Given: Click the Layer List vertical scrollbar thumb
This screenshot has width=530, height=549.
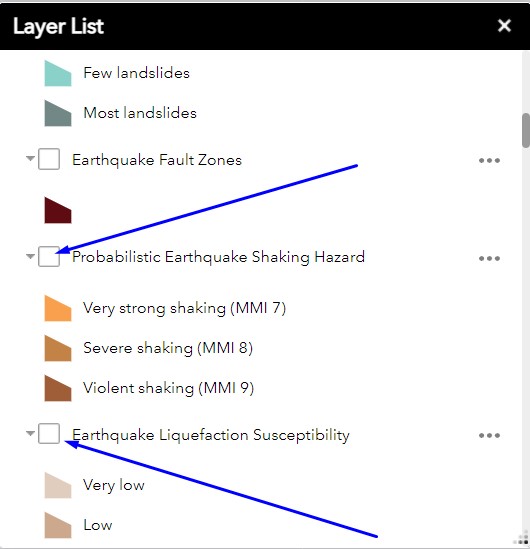Looking at the screenshot, I should tap(526, 131).
